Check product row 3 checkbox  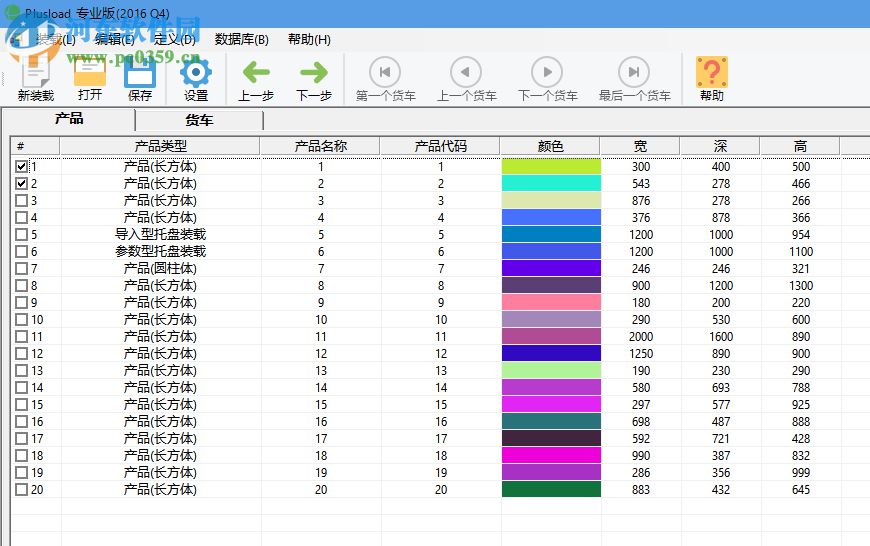tap(21, 200)
